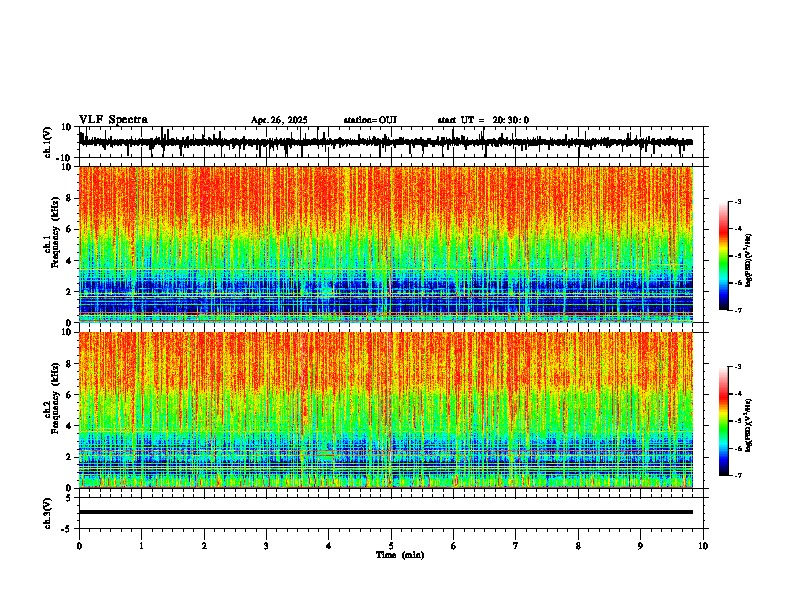Click inside the ch.2 spectrogram panel
The image size is (792, 612).
pos(386,410)
